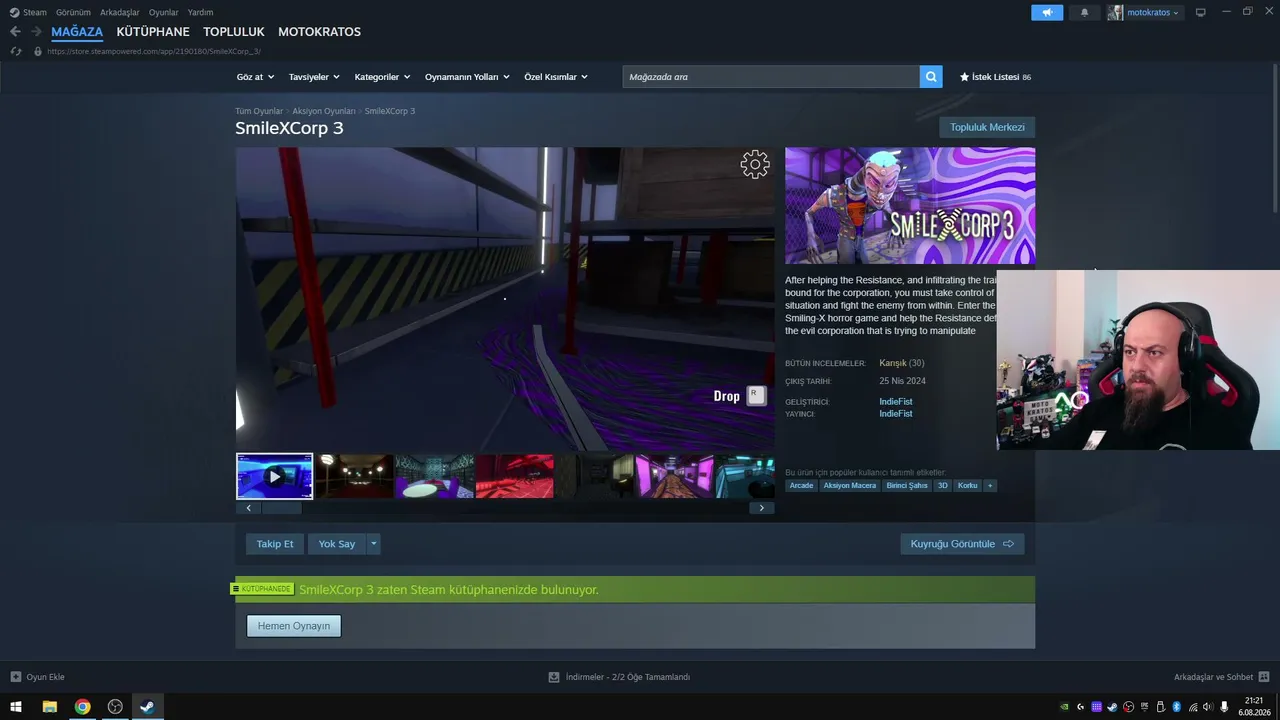Switch to the TOPLULUK tab

coord(234,32)
